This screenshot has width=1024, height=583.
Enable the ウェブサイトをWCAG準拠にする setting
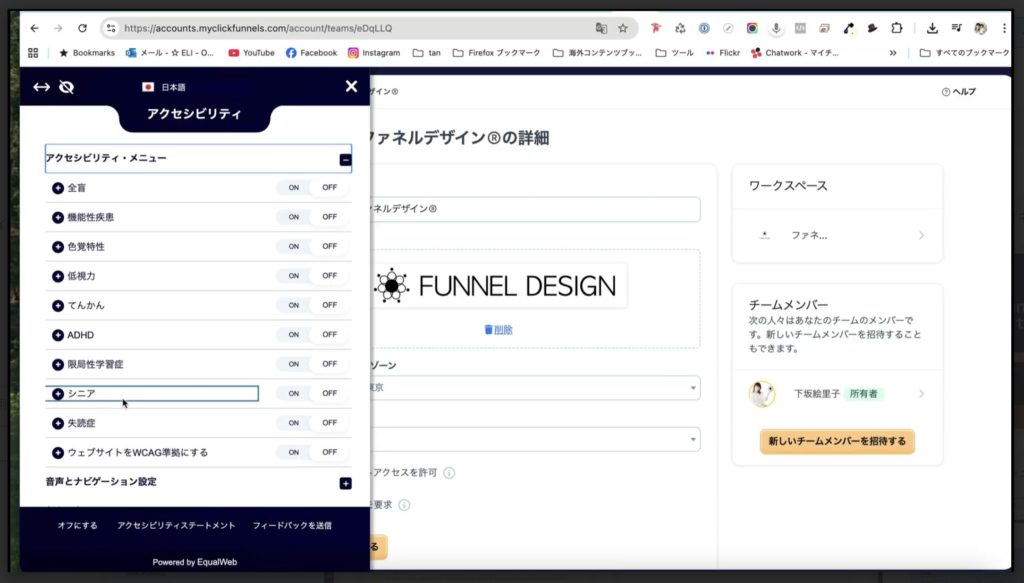click(x=293, y=452)
